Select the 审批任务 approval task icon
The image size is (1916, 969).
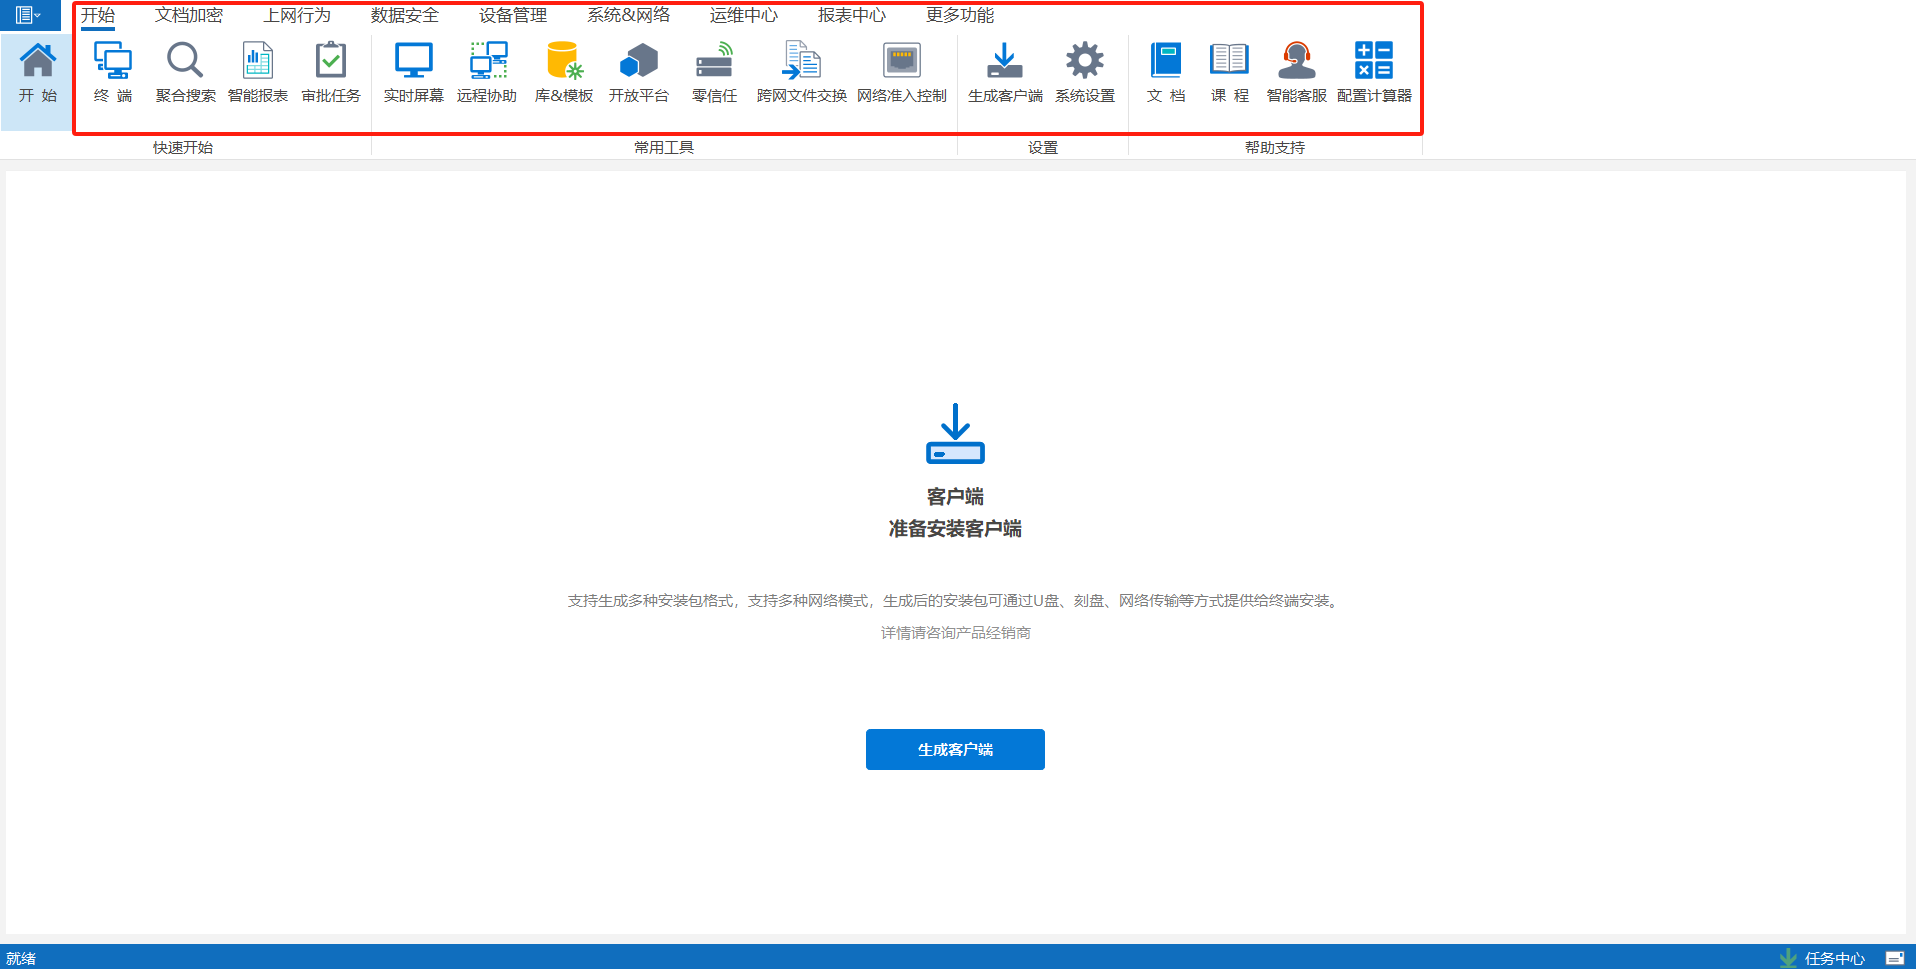pyautogui.click(x=331, y=62)
